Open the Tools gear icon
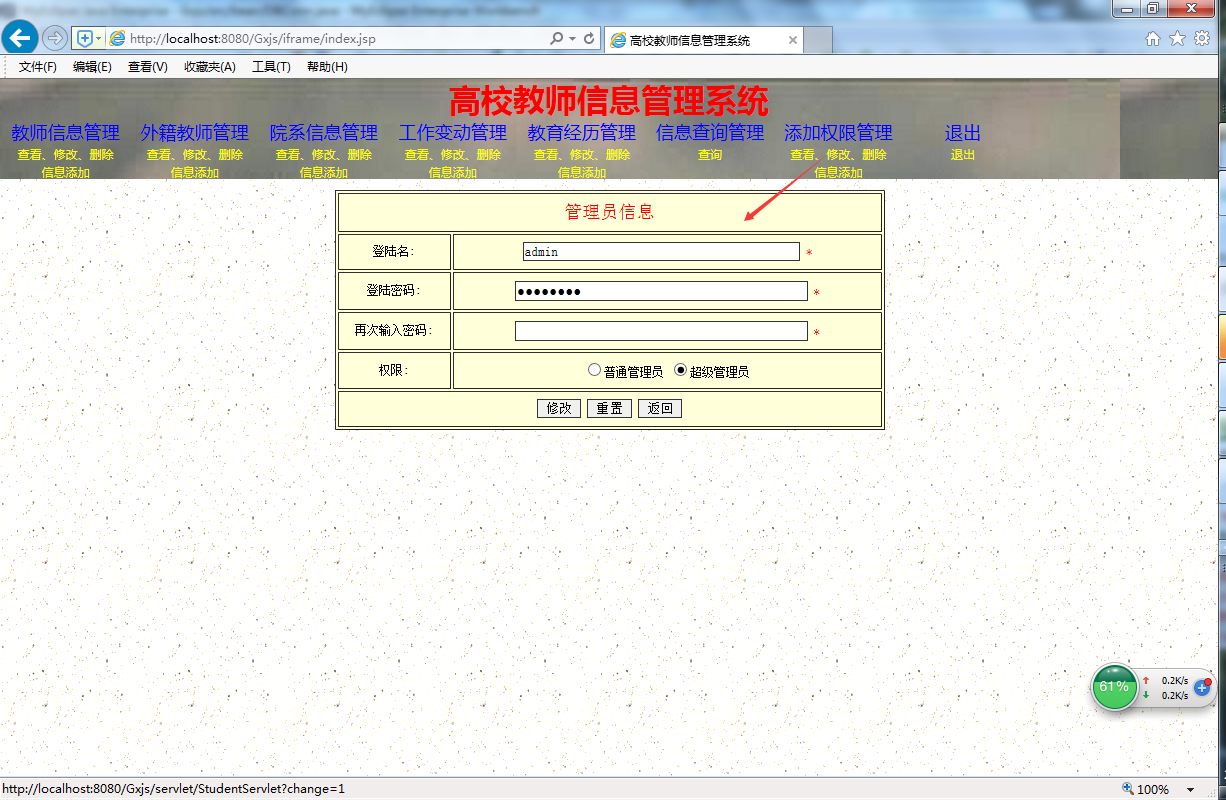1226x800 pixels. pos(1202,38)
